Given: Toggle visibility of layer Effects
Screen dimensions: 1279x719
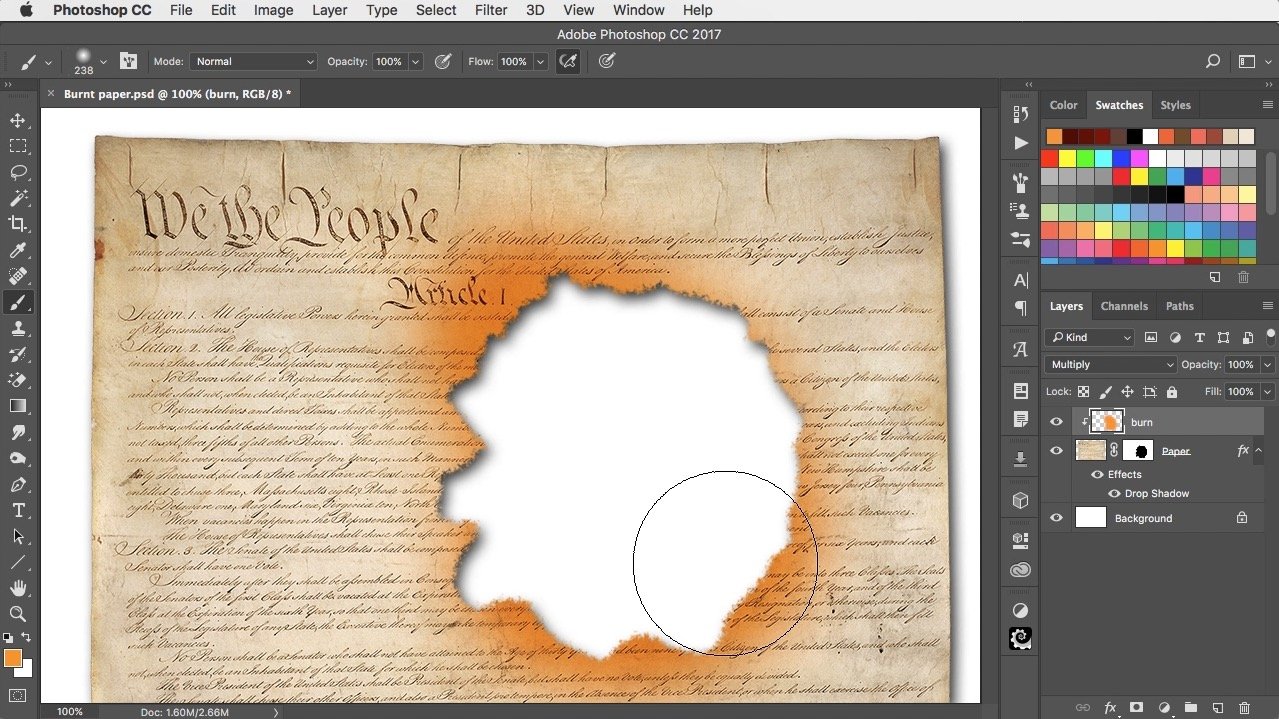Looking at the screenshot, I should [1097, 474].
